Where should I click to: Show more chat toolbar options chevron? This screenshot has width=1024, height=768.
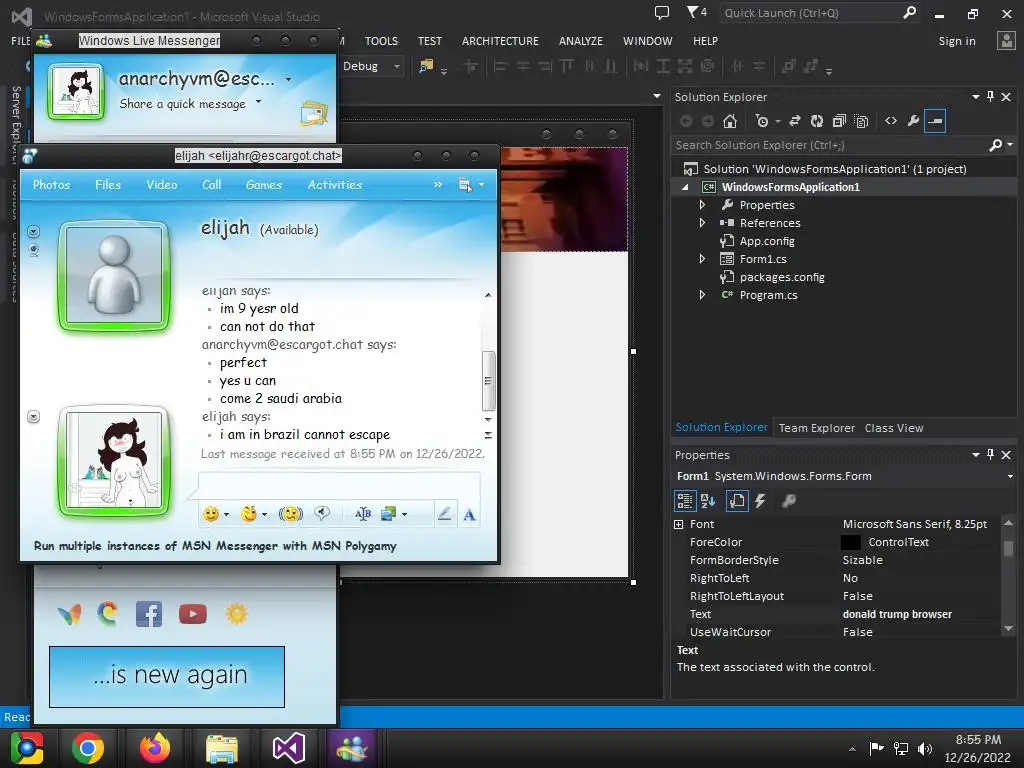click(x=438, y=185)
